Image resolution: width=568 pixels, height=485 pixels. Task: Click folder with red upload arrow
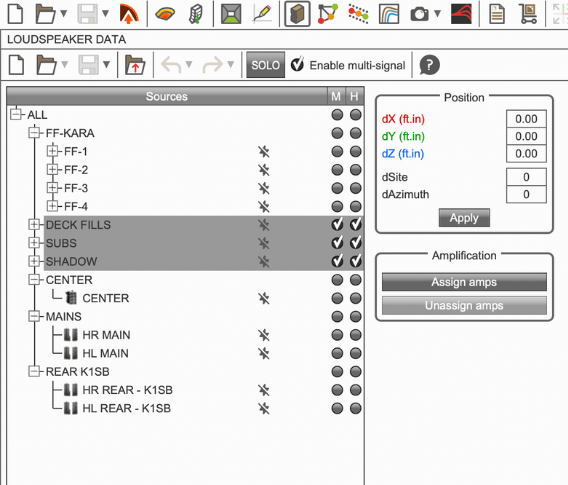click(x=135, y=65)
